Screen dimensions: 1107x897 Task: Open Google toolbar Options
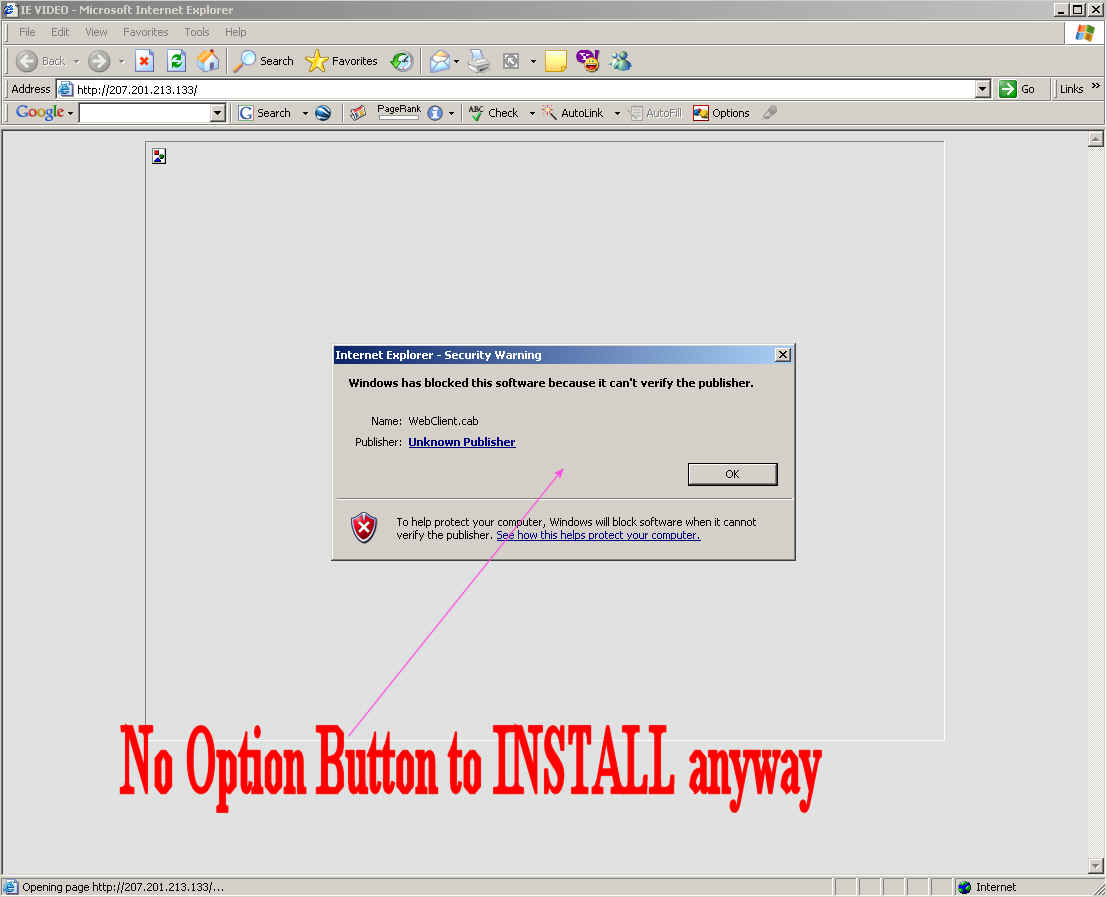click(x=721, y=113)
